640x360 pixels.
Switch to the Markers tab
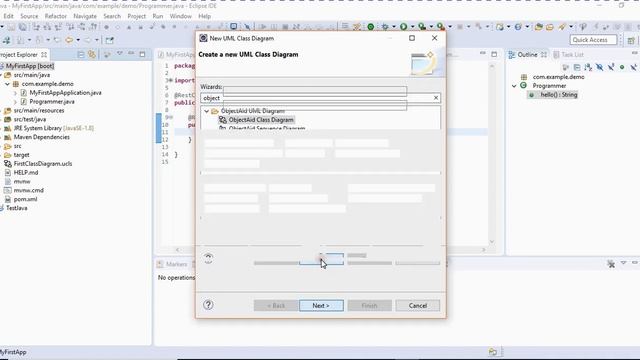[172, 264]
